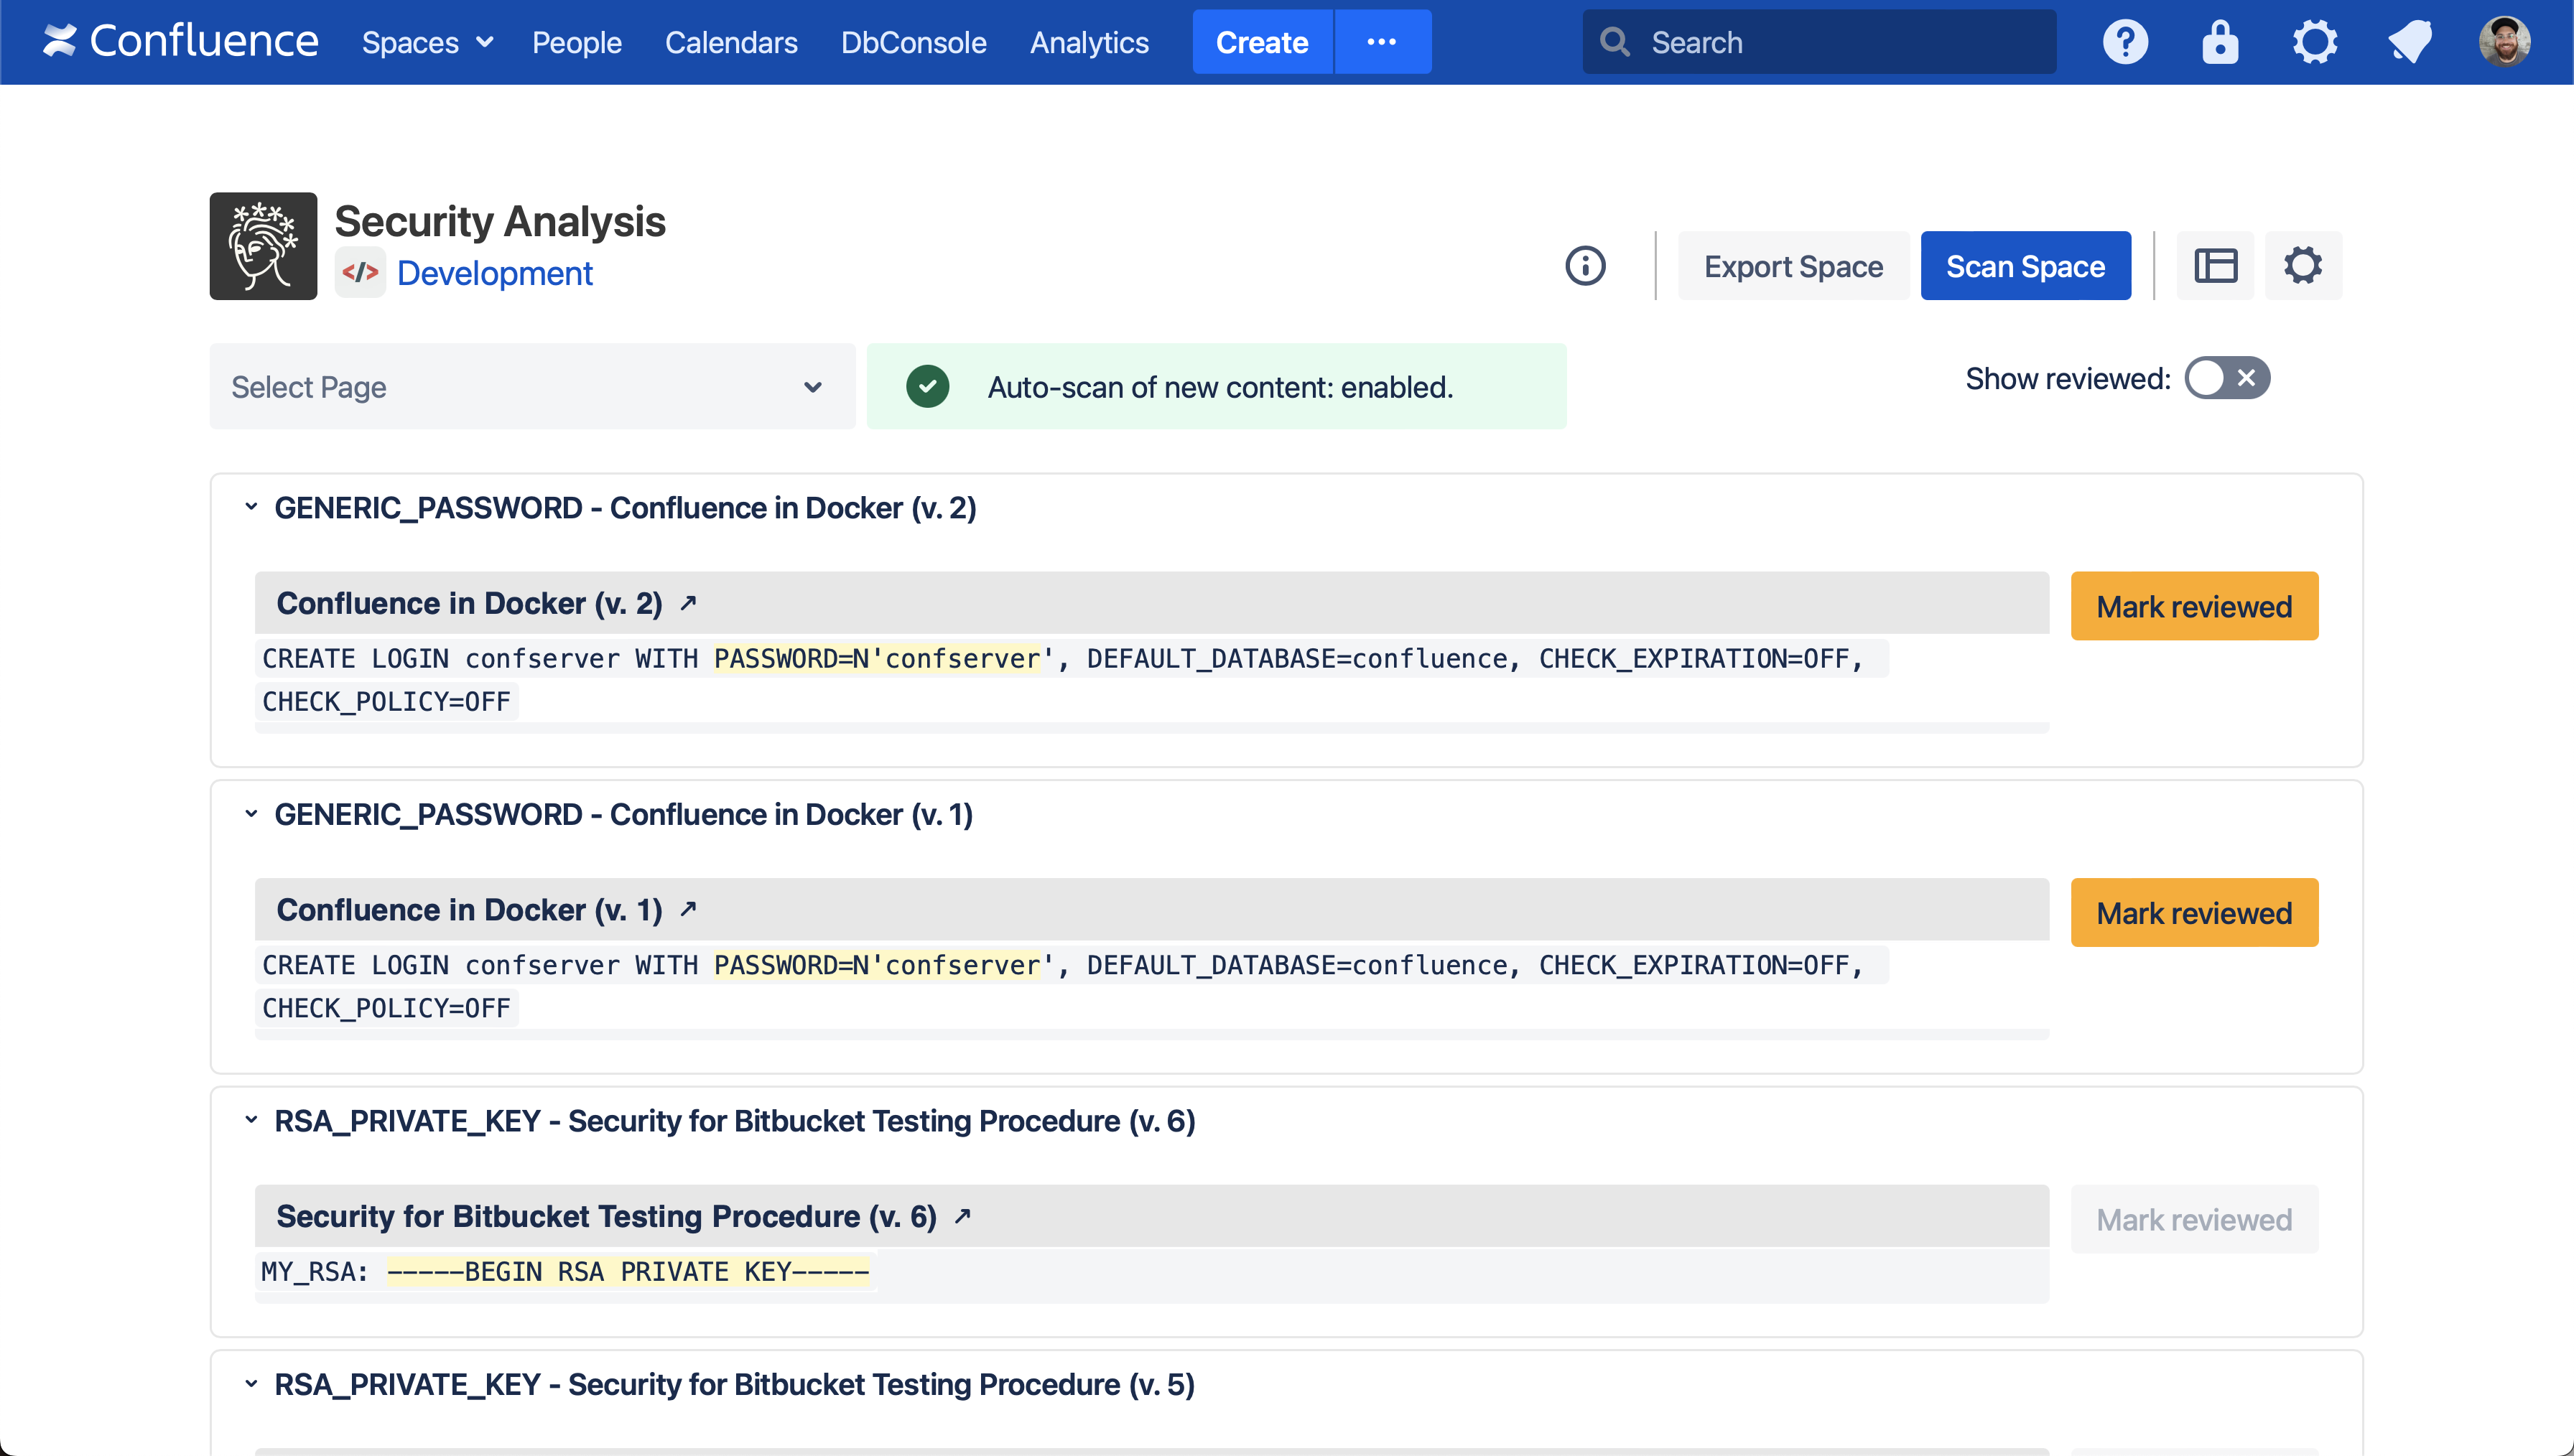
Task: Click the table layout view icon
Action: (2216, 266)
